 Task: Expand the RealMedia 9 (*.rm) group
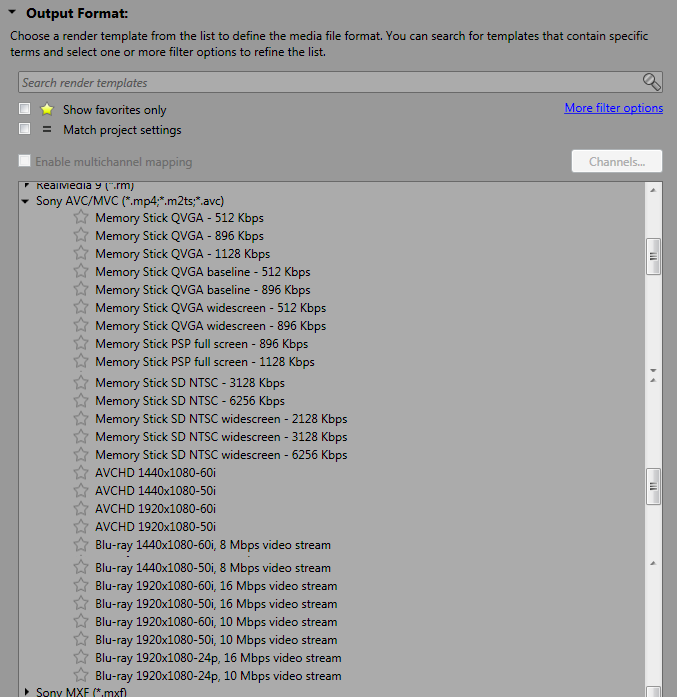point(27,184)
